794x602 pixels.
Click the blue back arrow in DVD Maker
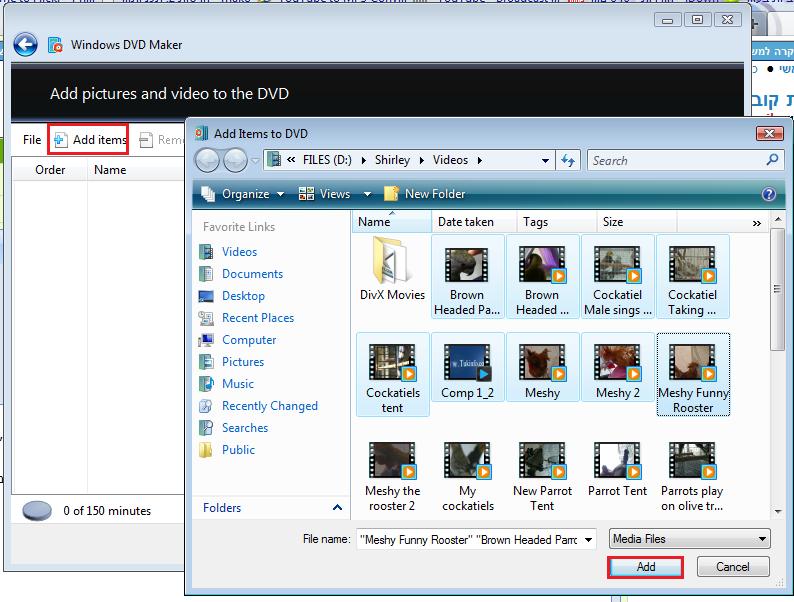pyautogui.click(x=25, y=45)
